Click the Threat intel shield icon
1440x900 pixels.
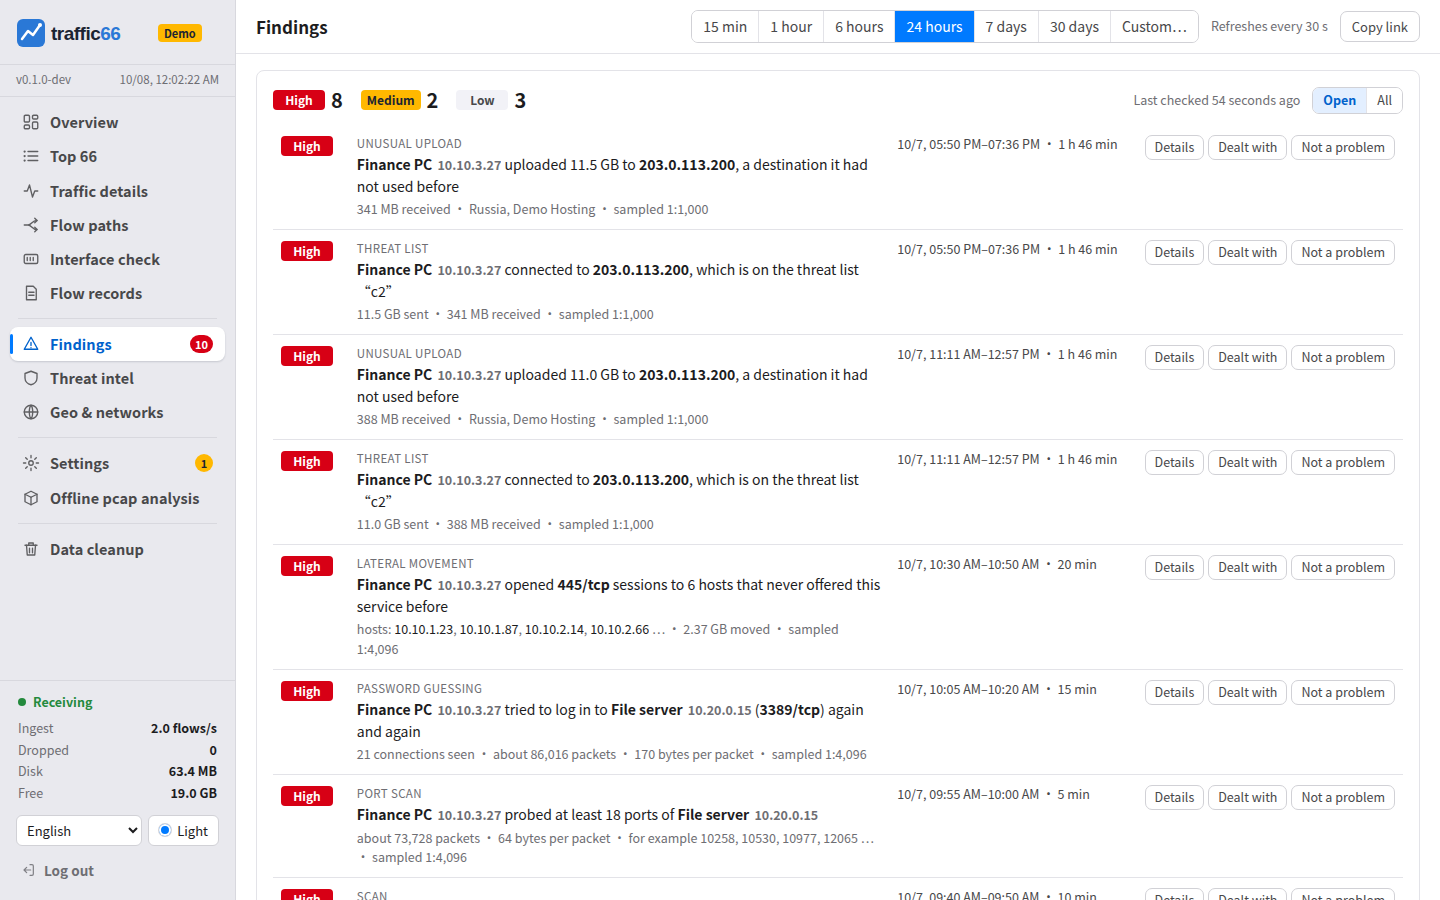[31, 378]
